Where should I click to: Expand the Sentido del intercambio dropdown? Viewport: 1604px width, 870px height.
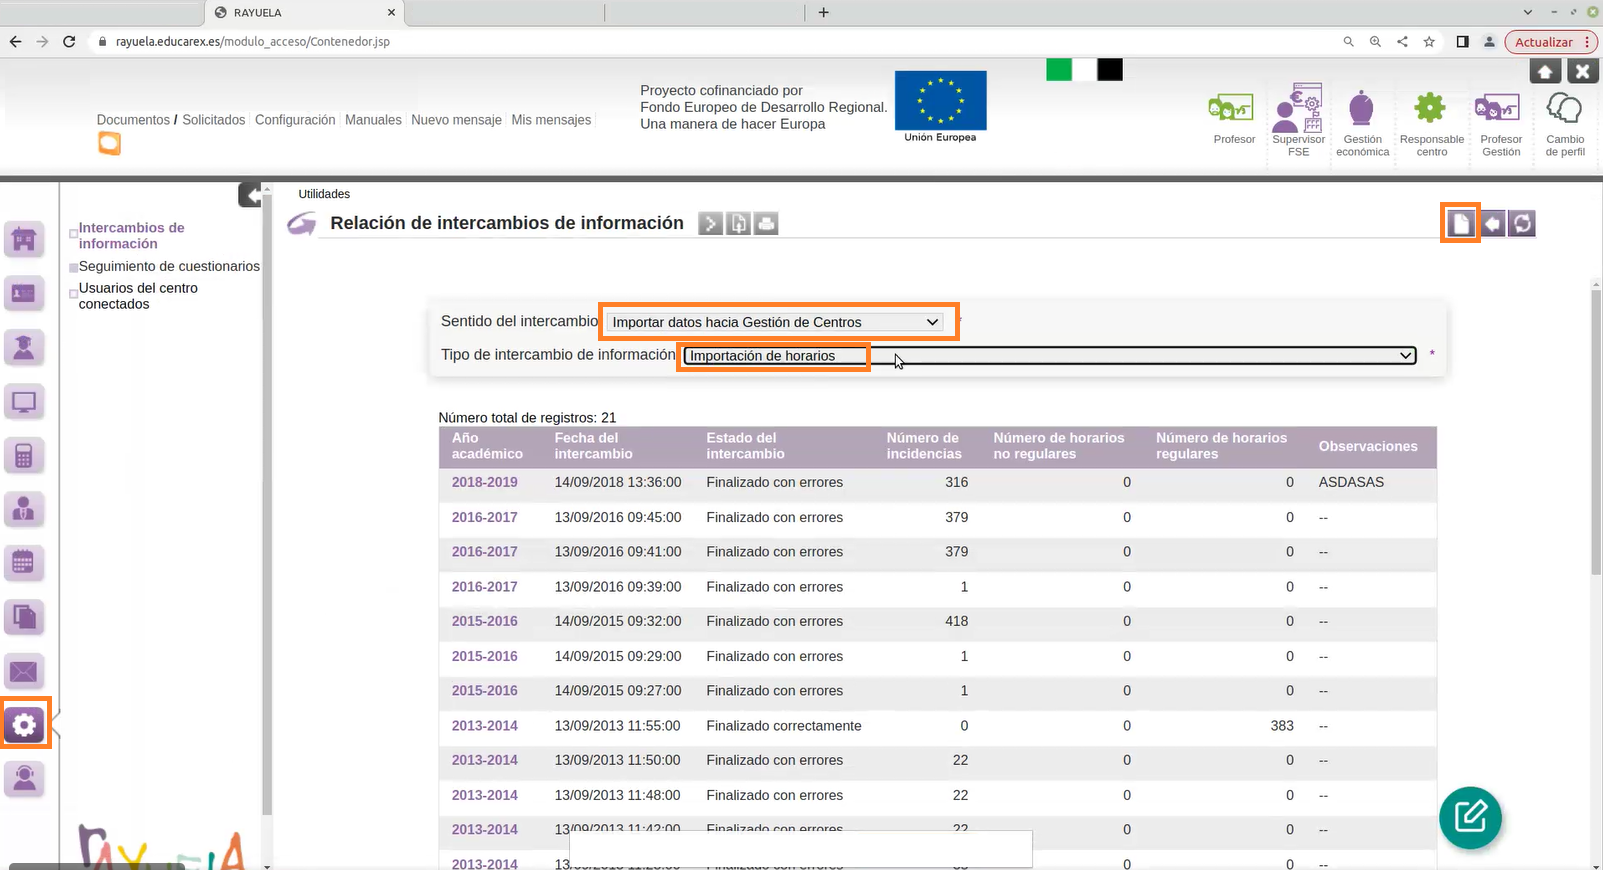tap(776, 322)
